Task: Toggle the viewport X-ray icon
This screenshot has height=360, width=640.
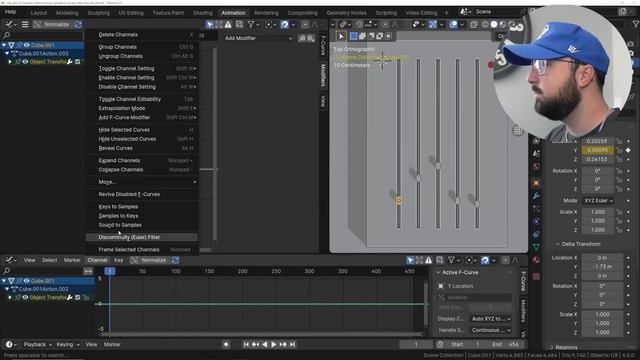Action: pyautogui.click(x=473, y=24)
